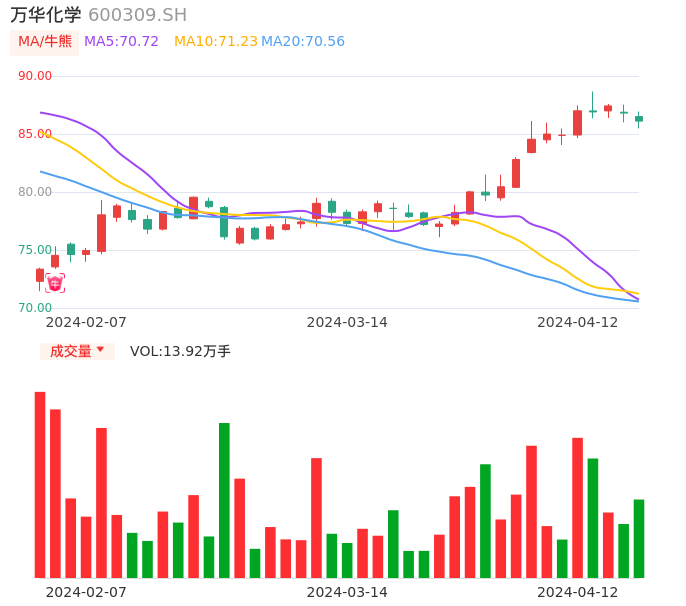Select the 成交量 volume tab
Viewport: 686px width, 606px height.
pyautogui.click(x=70, y=351)
